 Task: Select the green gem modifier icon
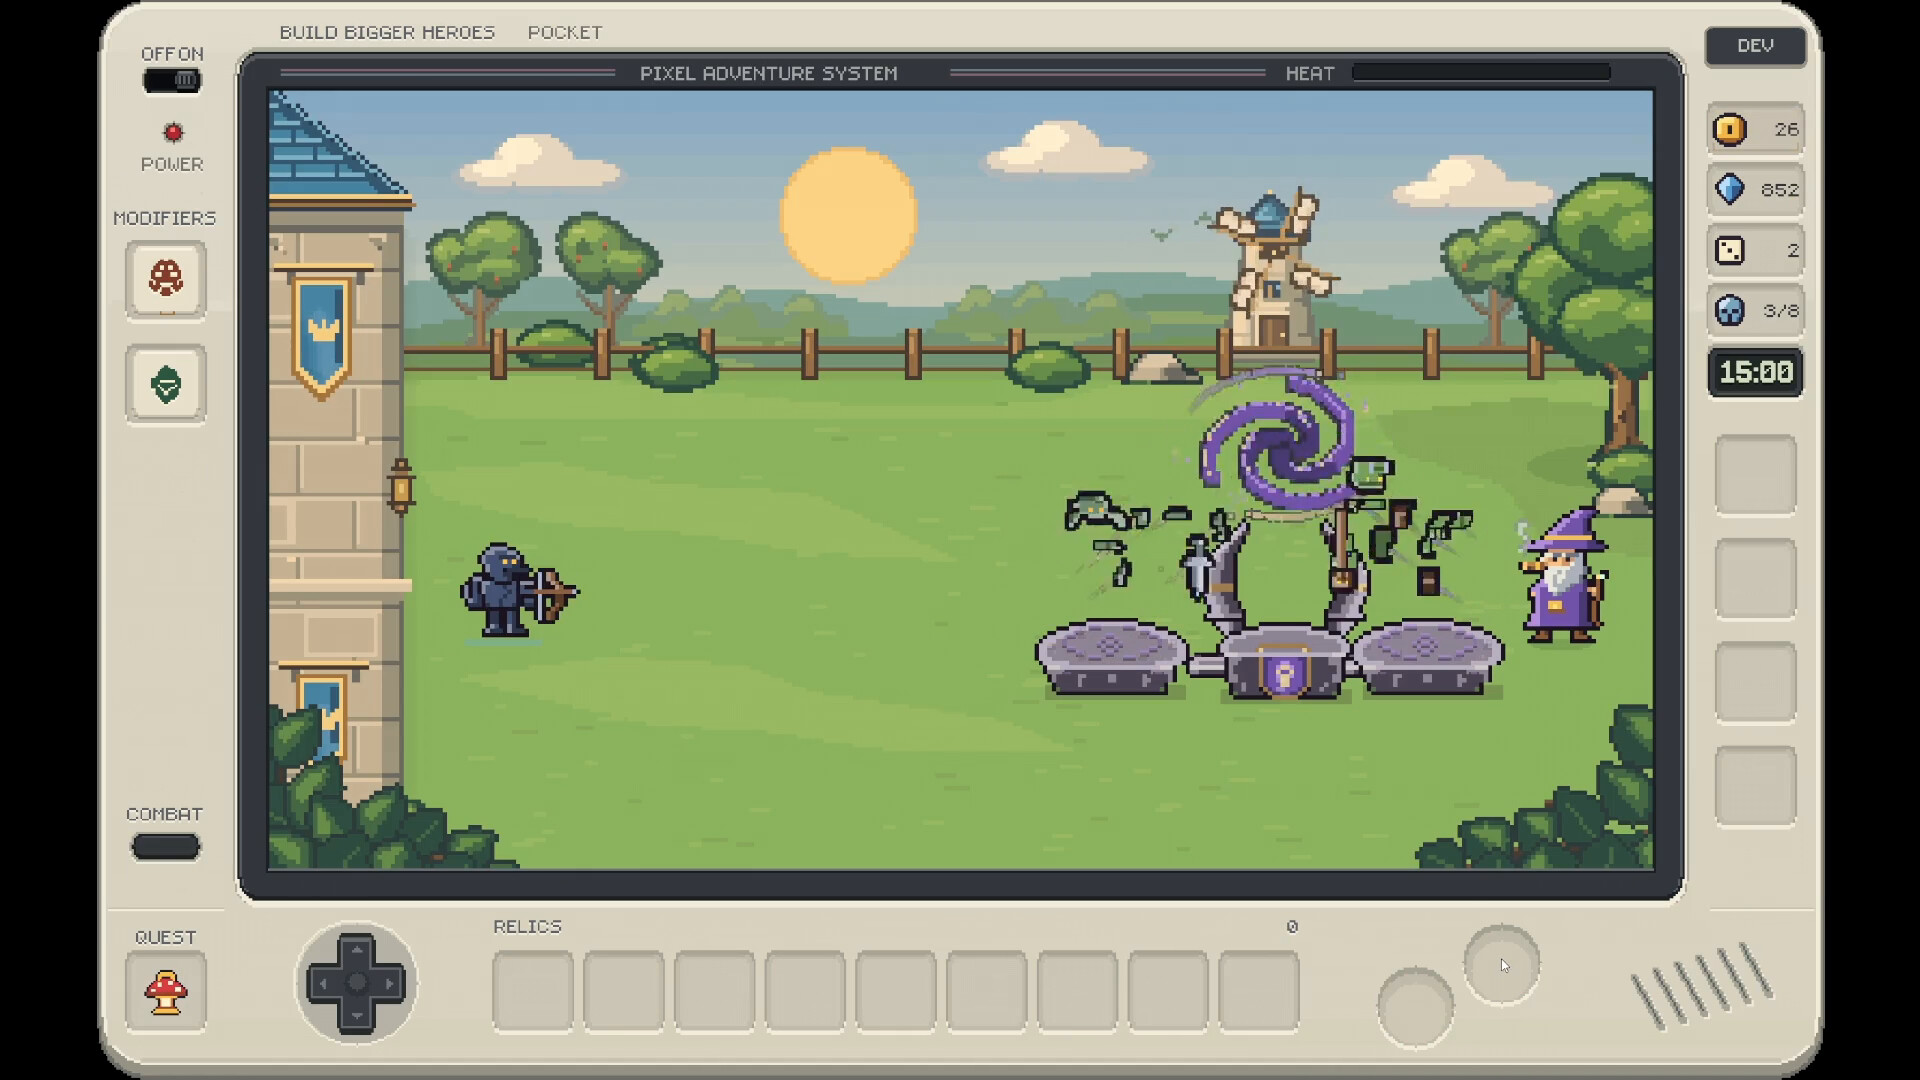pyautogui.click(x=166, y=384)
